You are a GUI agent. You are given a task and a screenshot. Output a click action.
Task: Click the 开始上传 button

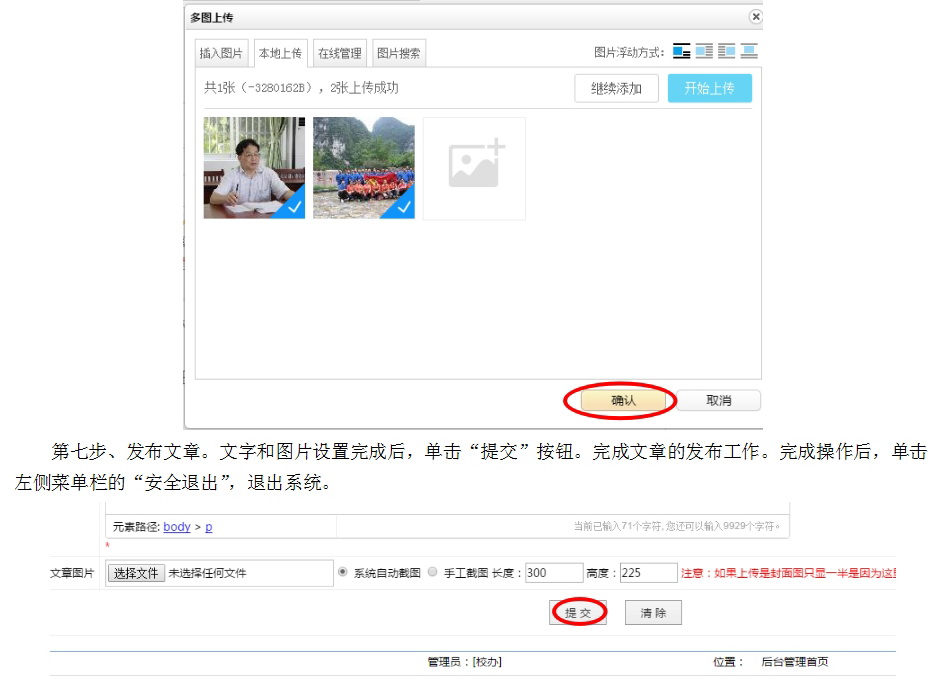click(709, 89)
